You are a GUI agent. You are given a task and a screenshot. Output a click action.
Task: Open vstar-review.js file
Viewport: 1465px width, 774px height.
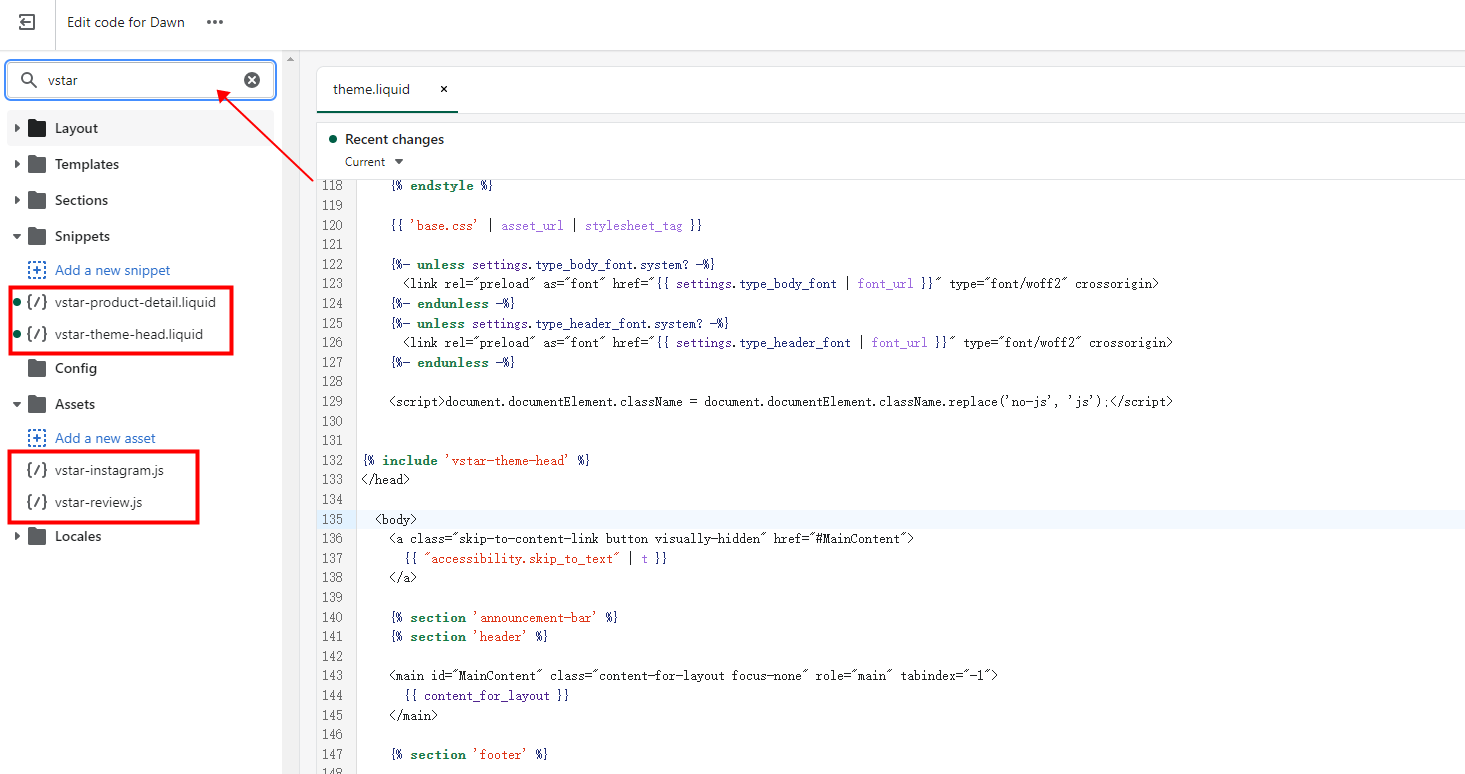point(98,502)
